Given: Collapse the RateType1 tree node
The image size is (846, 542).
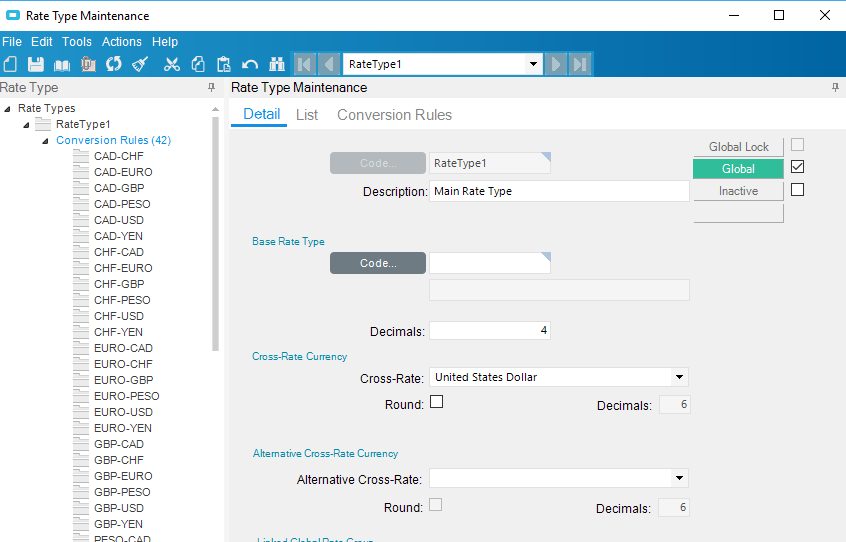Looking at the screenshot, I should click(x=26, y=125).
